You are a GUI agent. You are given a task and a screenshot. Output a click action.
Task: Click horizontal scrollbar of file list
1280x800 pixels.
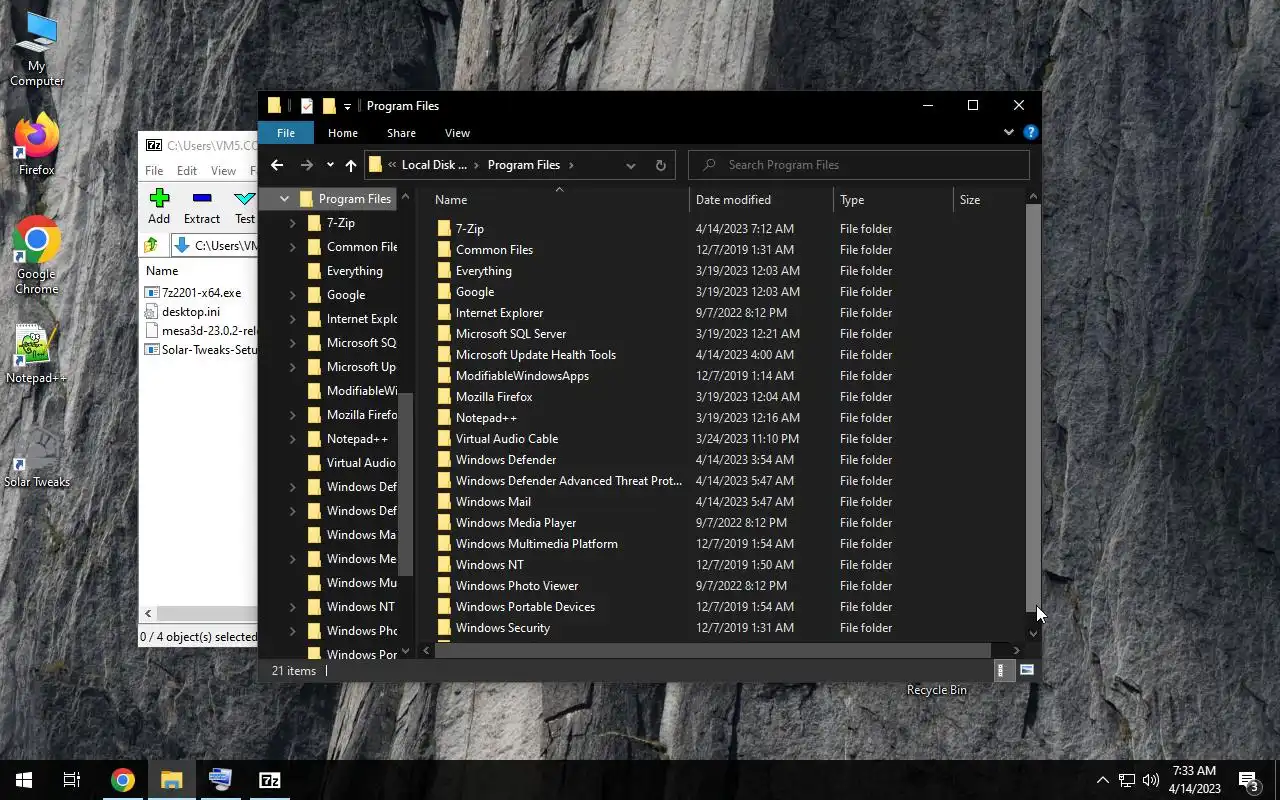[x=712, y=650]
